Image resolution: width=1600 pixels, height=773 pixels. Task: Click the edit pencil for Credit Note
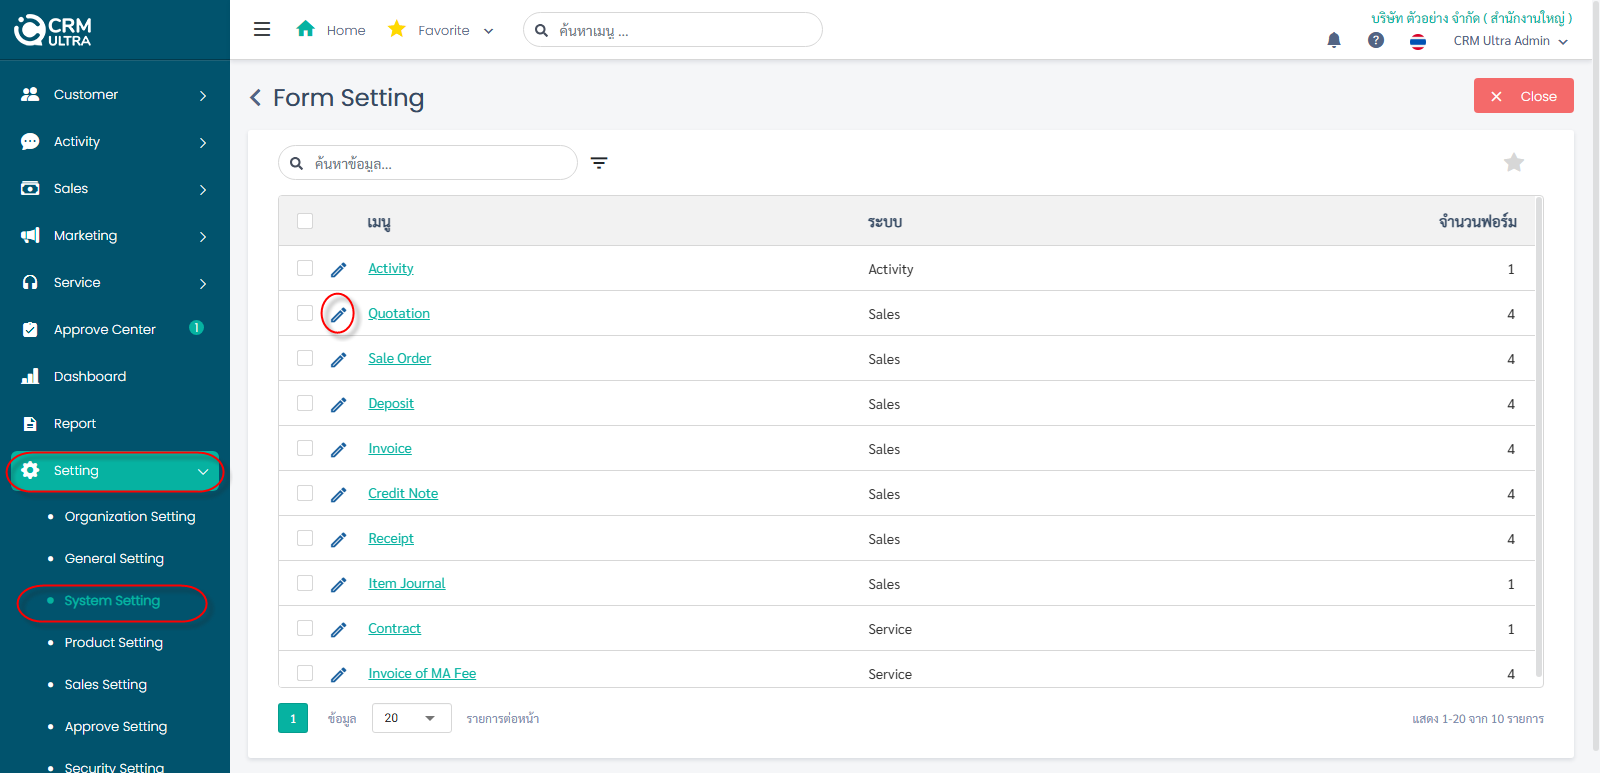[339, 494]
